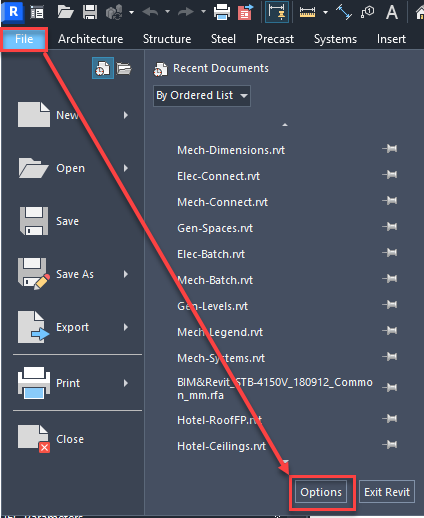Show Recent Documents icon in file menu

tap(103, 68)
